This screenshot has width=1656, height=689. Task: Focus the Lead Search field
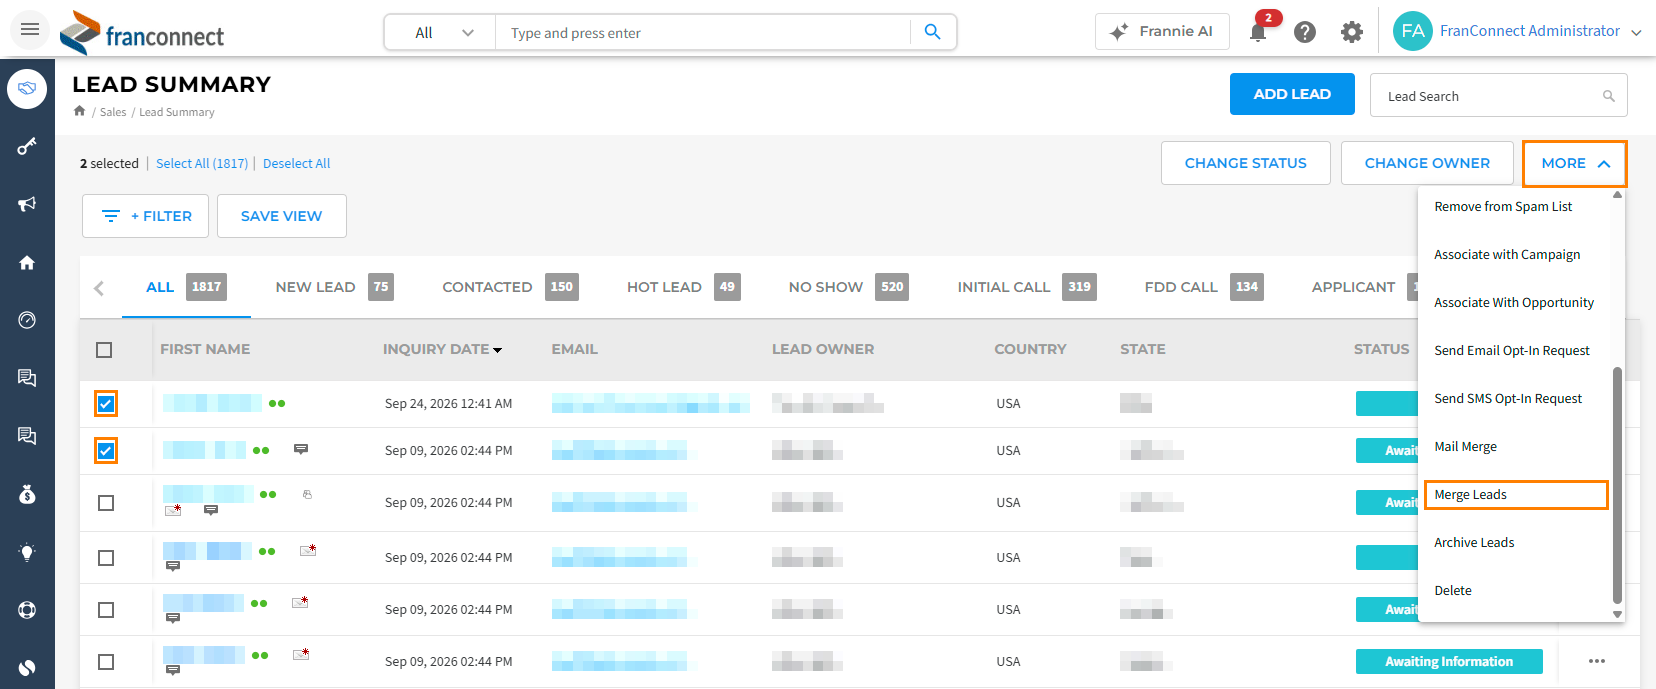click(1498, 96)
